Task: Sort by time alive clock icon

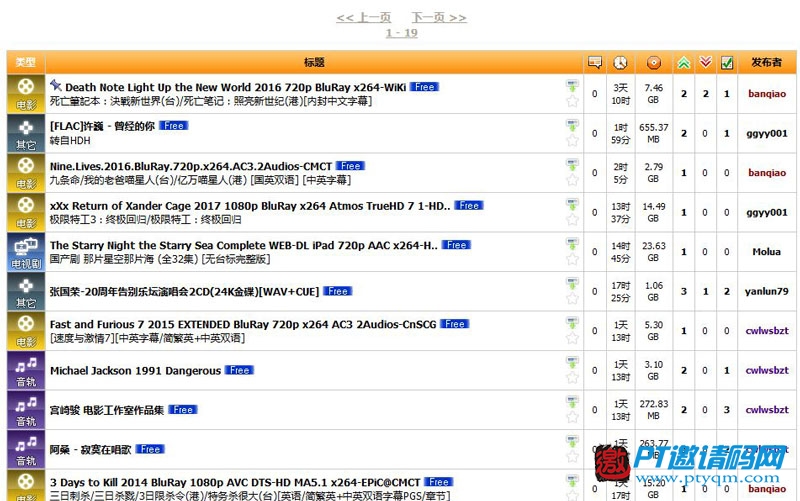Action: pos(621,62)
